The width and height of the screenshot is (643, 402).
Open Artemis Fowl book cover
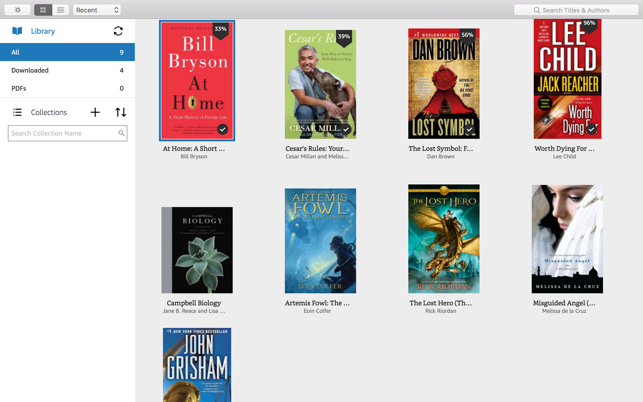(x=320, y=241)
